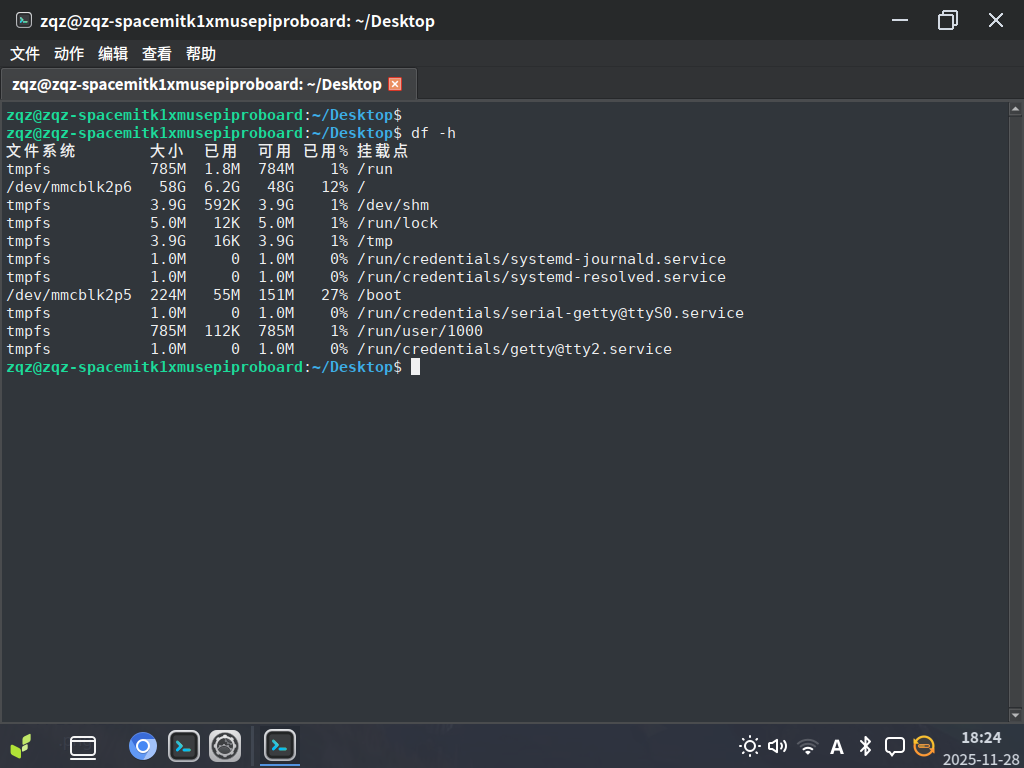The height and width of the screenshot is (768, 1024).
Task: Click the '挂载点' column header
Action: pos(383,152)
